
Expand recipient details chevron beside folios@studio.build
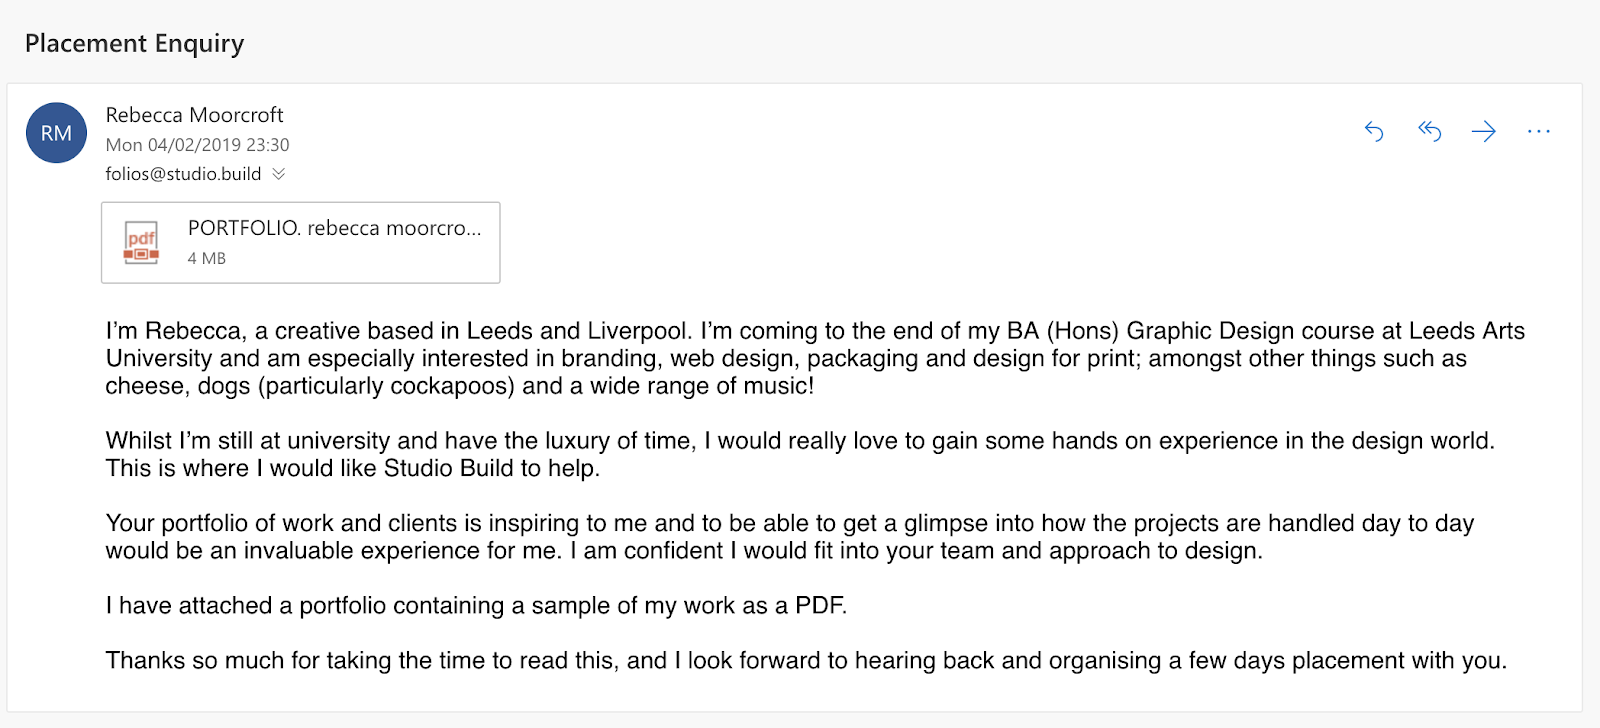pyautogui.click(x=279, y=174)
